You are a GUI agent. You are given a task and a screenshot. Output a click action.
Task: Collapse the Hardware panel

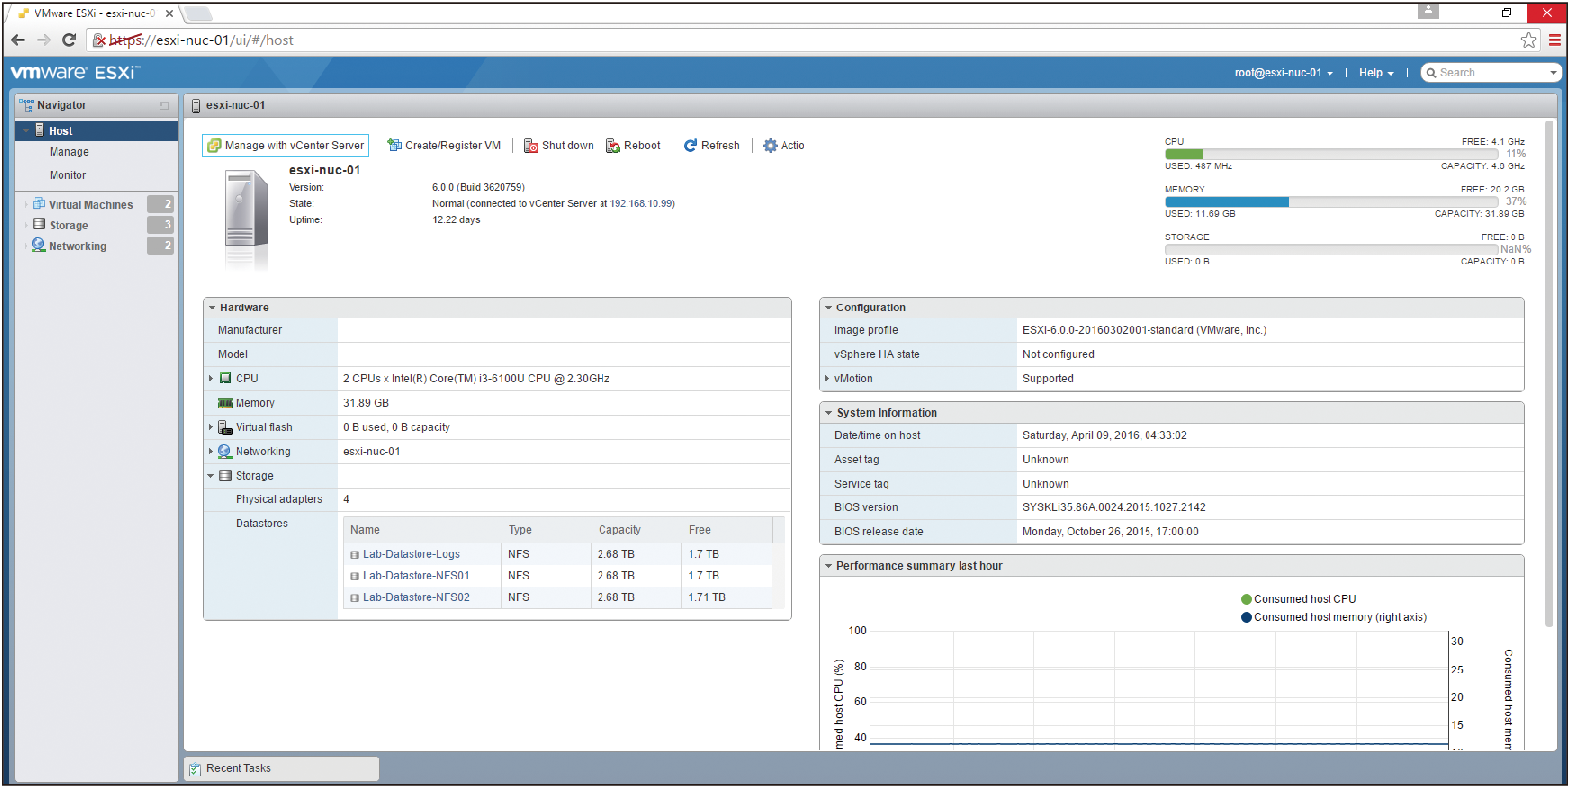212,308
